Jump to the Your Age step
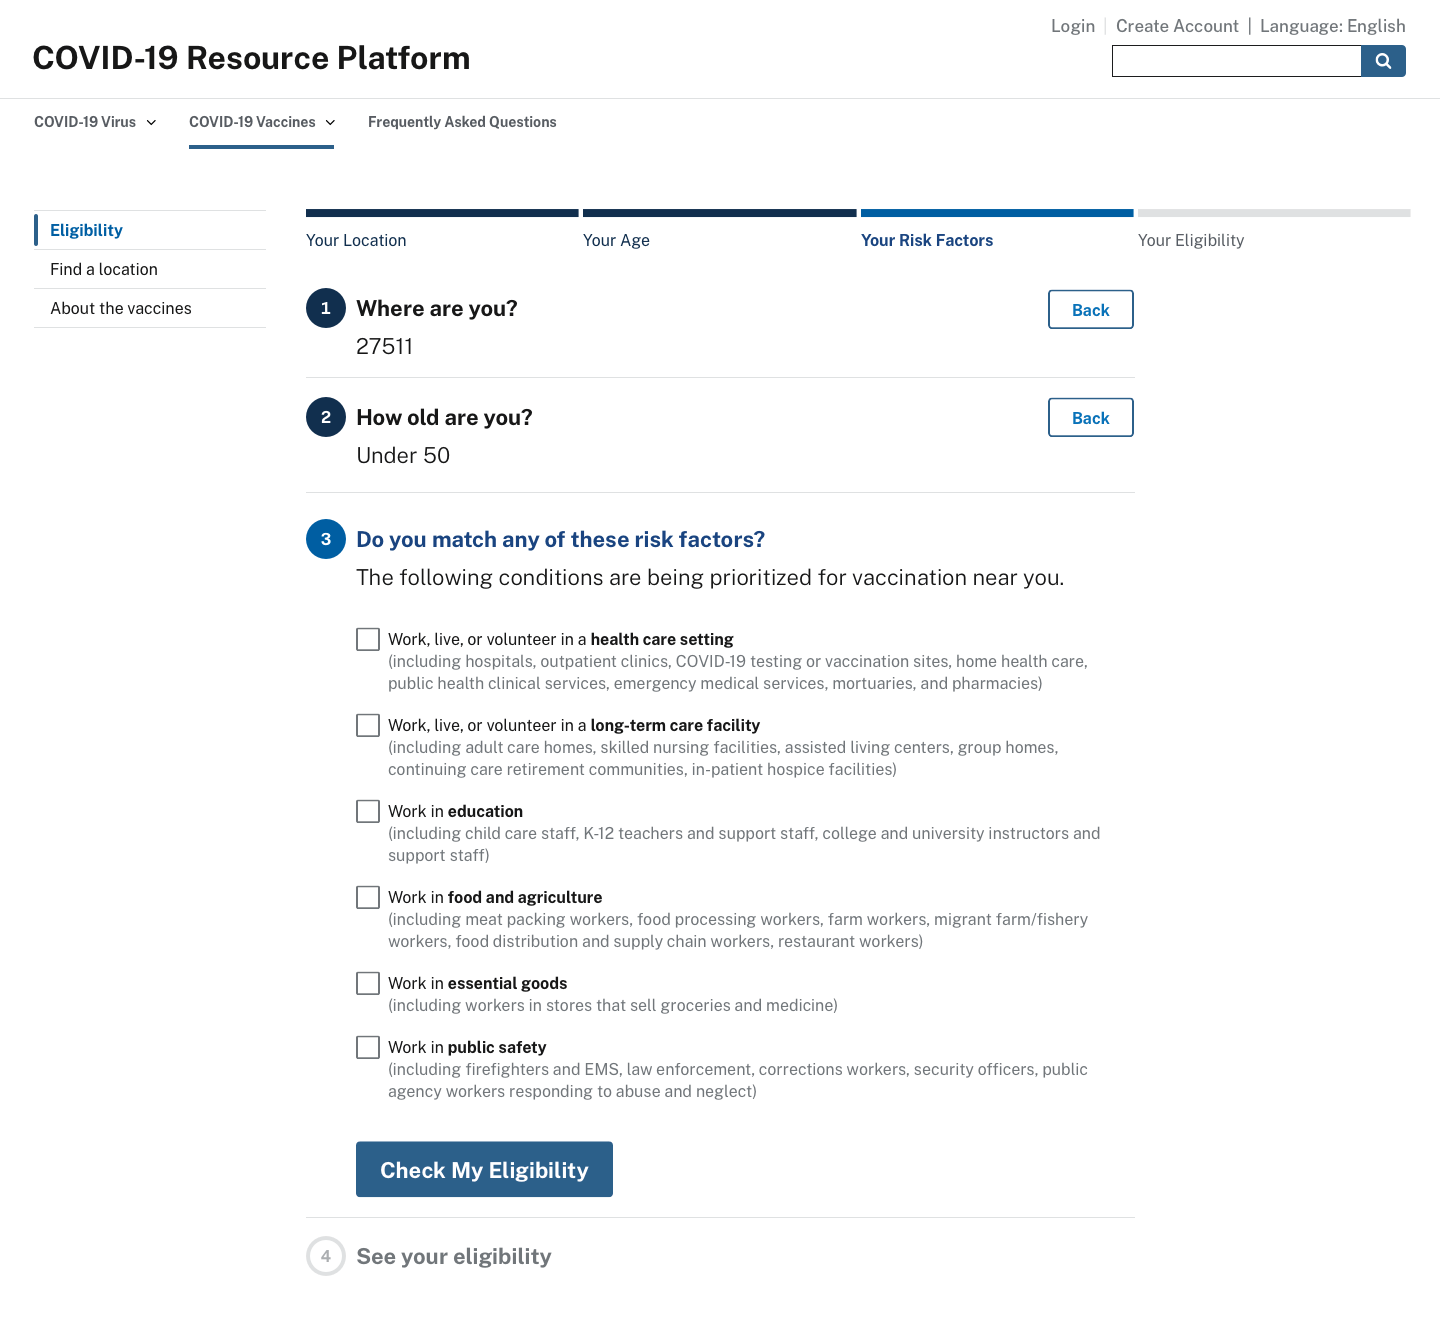The image size is (1440, 1334). [x=616, y=240]
